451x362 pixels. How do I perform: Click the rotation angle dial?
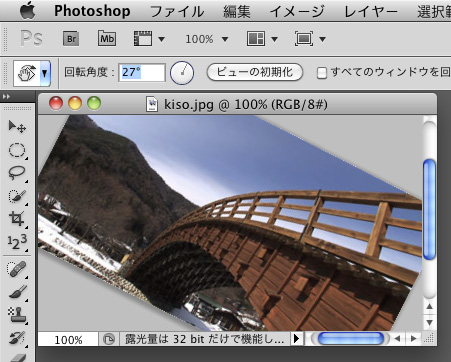coord(182,73)
